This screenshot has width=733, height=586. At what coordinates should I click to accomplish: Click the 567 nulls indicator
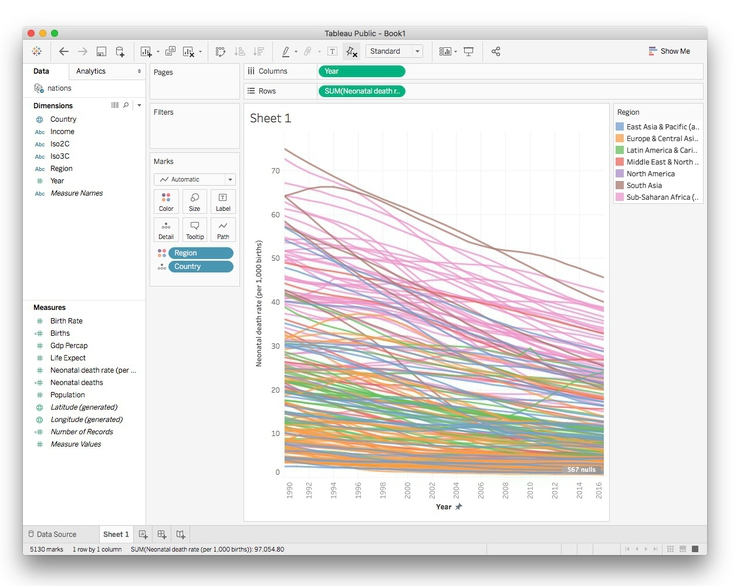tap(581, 470)
